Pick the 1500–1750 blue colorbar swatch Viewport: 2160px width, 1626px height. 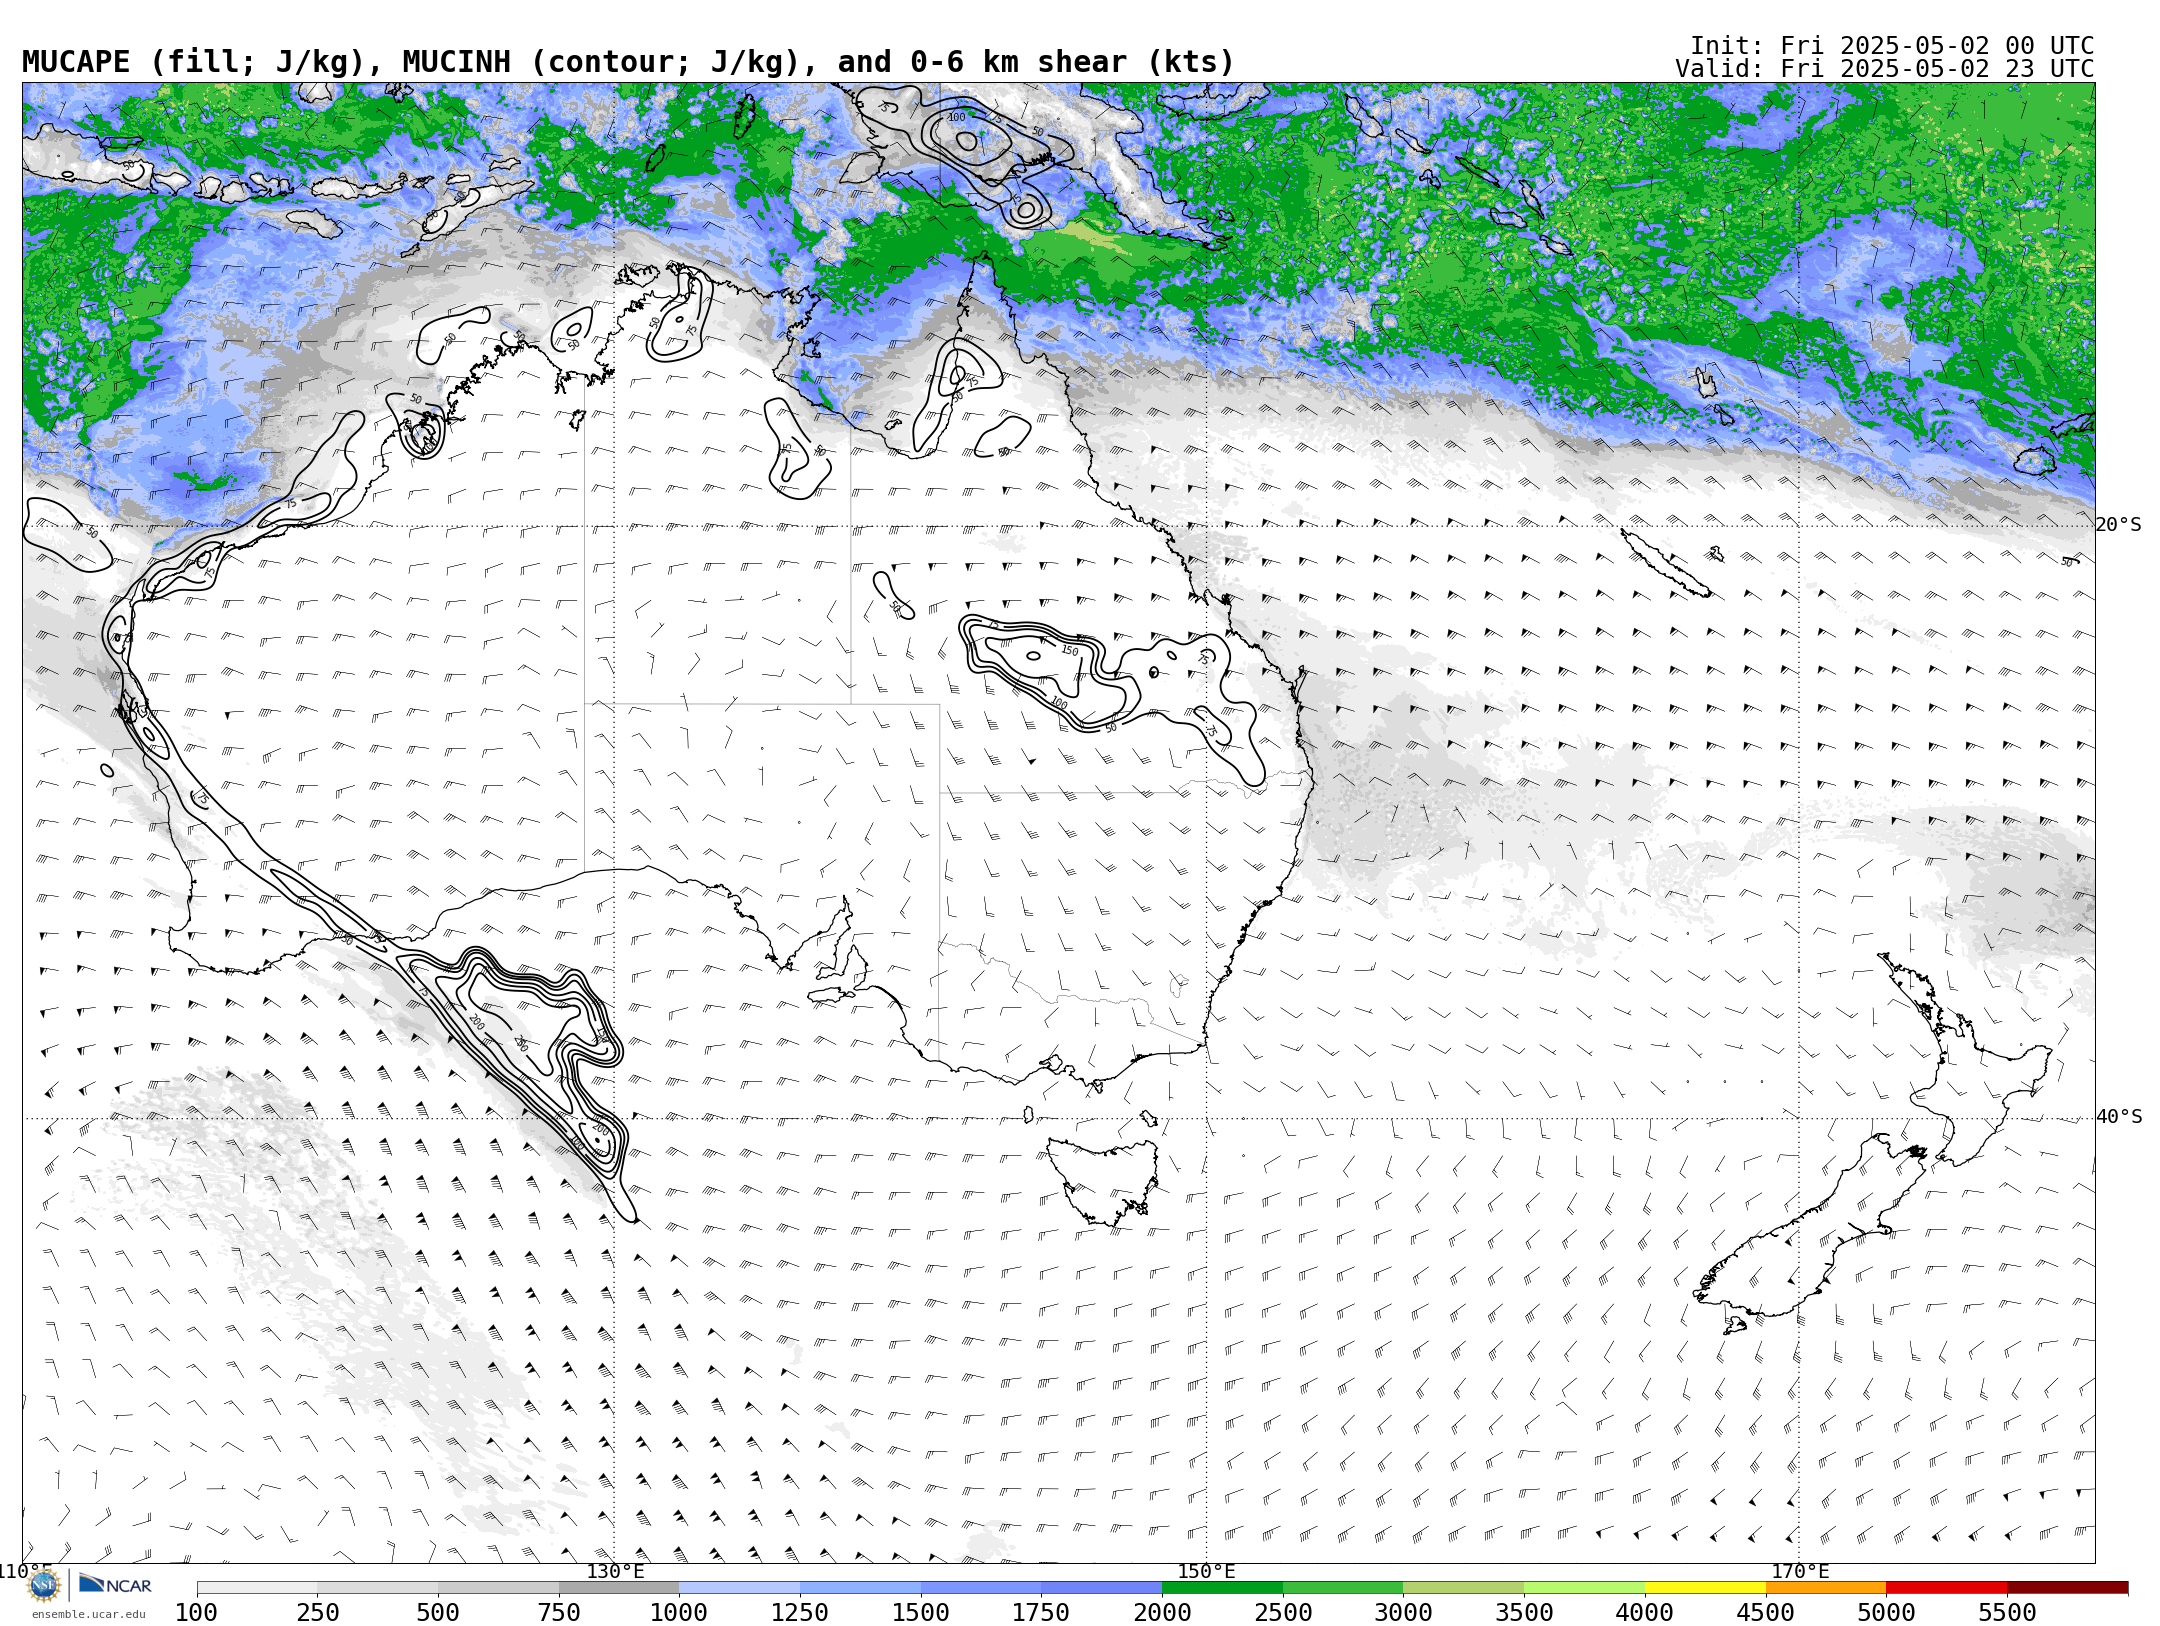pyautogui.click(x=981, y=1588)
